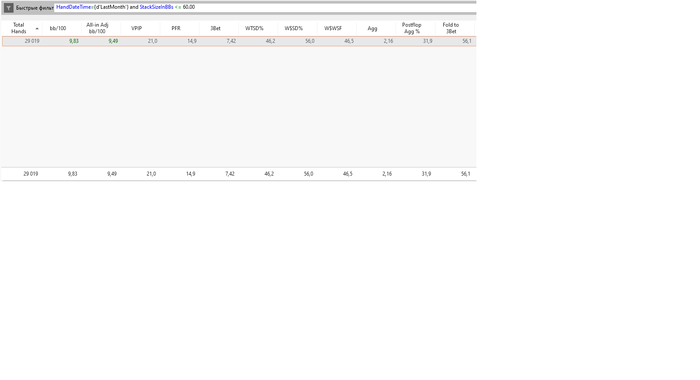Viewport: 700px width, 380px height.
Task: Select PFR 14,9 cell in highlighted data row
Action: tap(192, 41)
